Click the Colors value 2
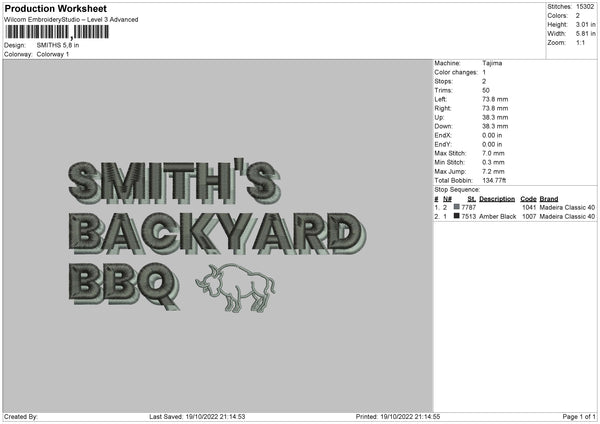Viewport: 600px width, 424px height. [x=578, y=16]
